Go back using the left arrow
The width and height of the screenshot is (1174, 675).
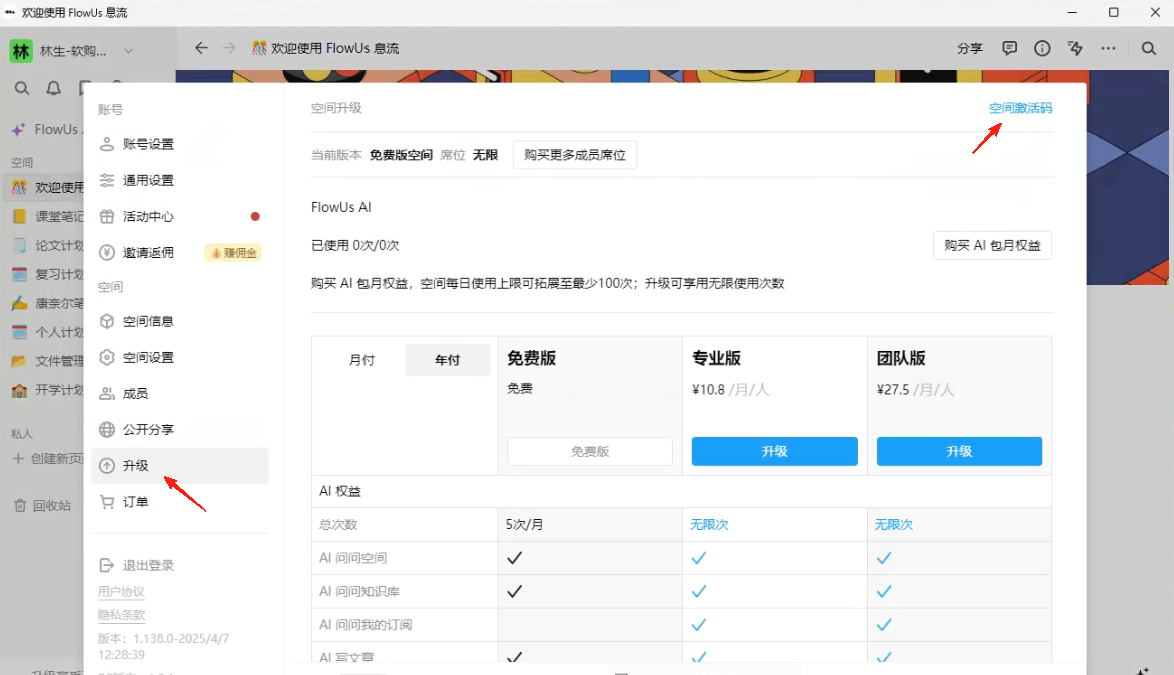coord(201,48)
